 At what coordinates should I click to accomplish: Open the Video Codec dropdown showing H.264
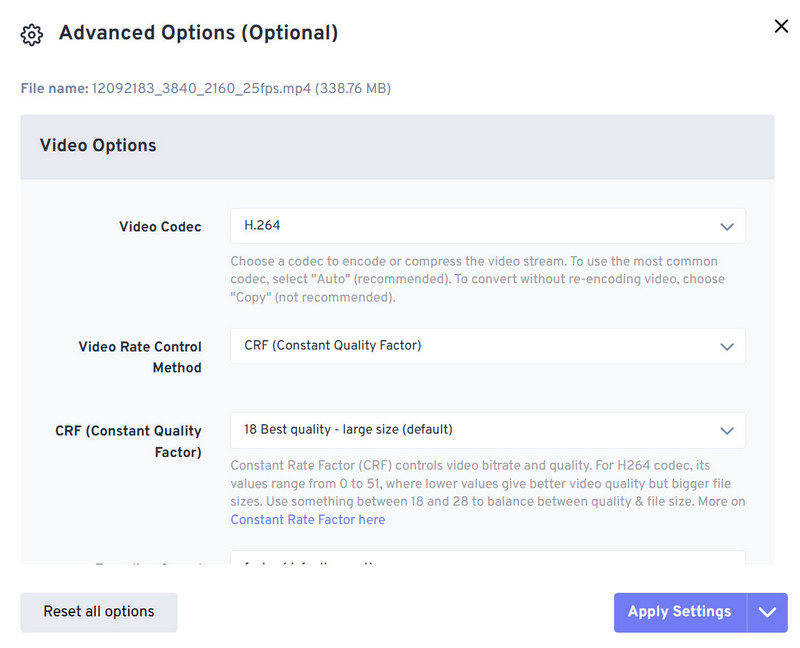(487, 226)
